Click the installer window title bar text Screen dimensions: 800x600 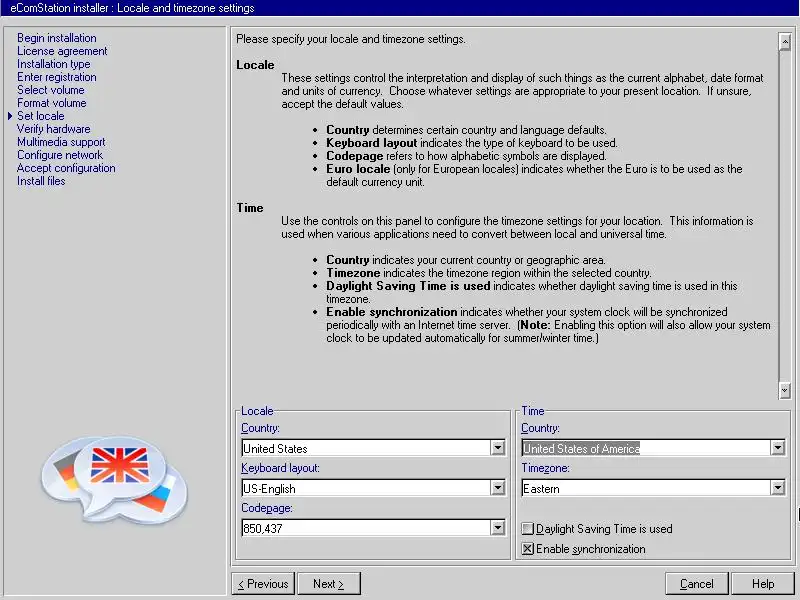[x=132, y=8]
